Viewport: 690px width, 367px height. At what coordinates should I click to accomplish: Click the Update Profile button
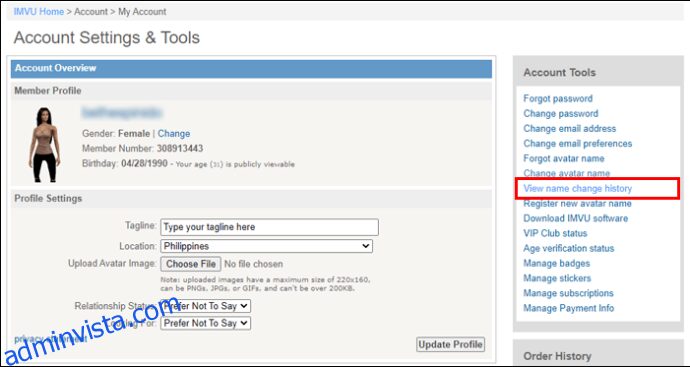click(x=450, y=345)
